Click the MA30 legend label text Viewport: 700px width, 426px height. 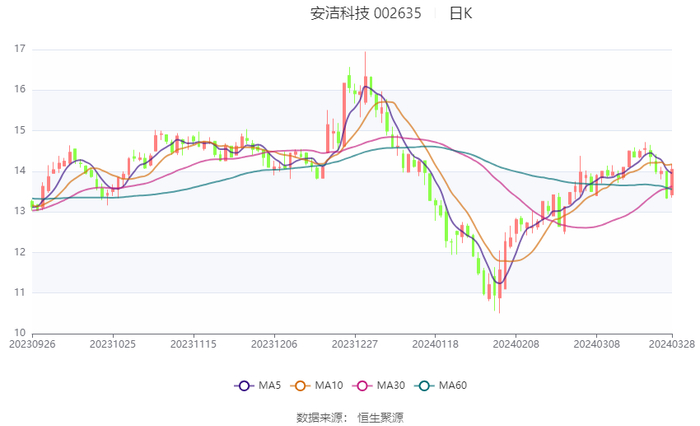[391, 385]
